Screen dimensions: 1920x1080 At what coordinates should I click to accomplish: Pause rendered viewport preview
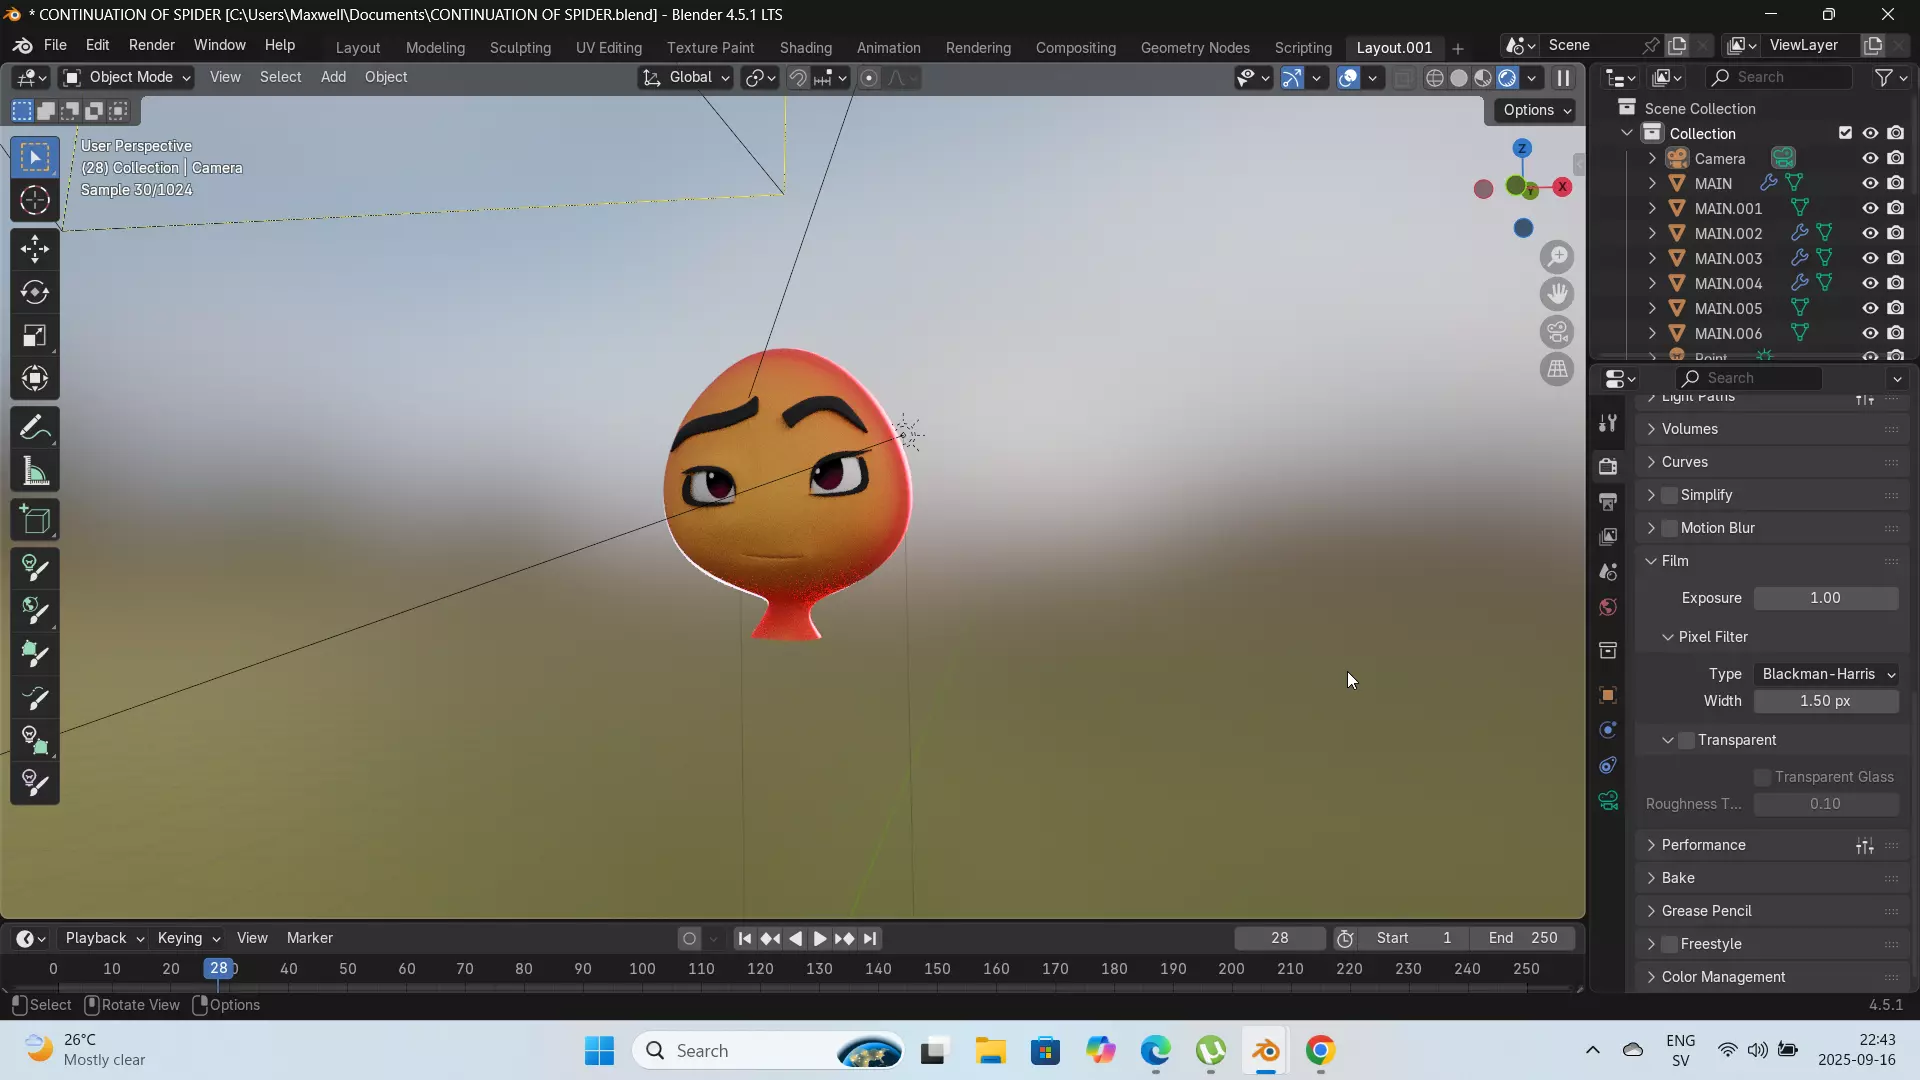(x=1563, y=78)
